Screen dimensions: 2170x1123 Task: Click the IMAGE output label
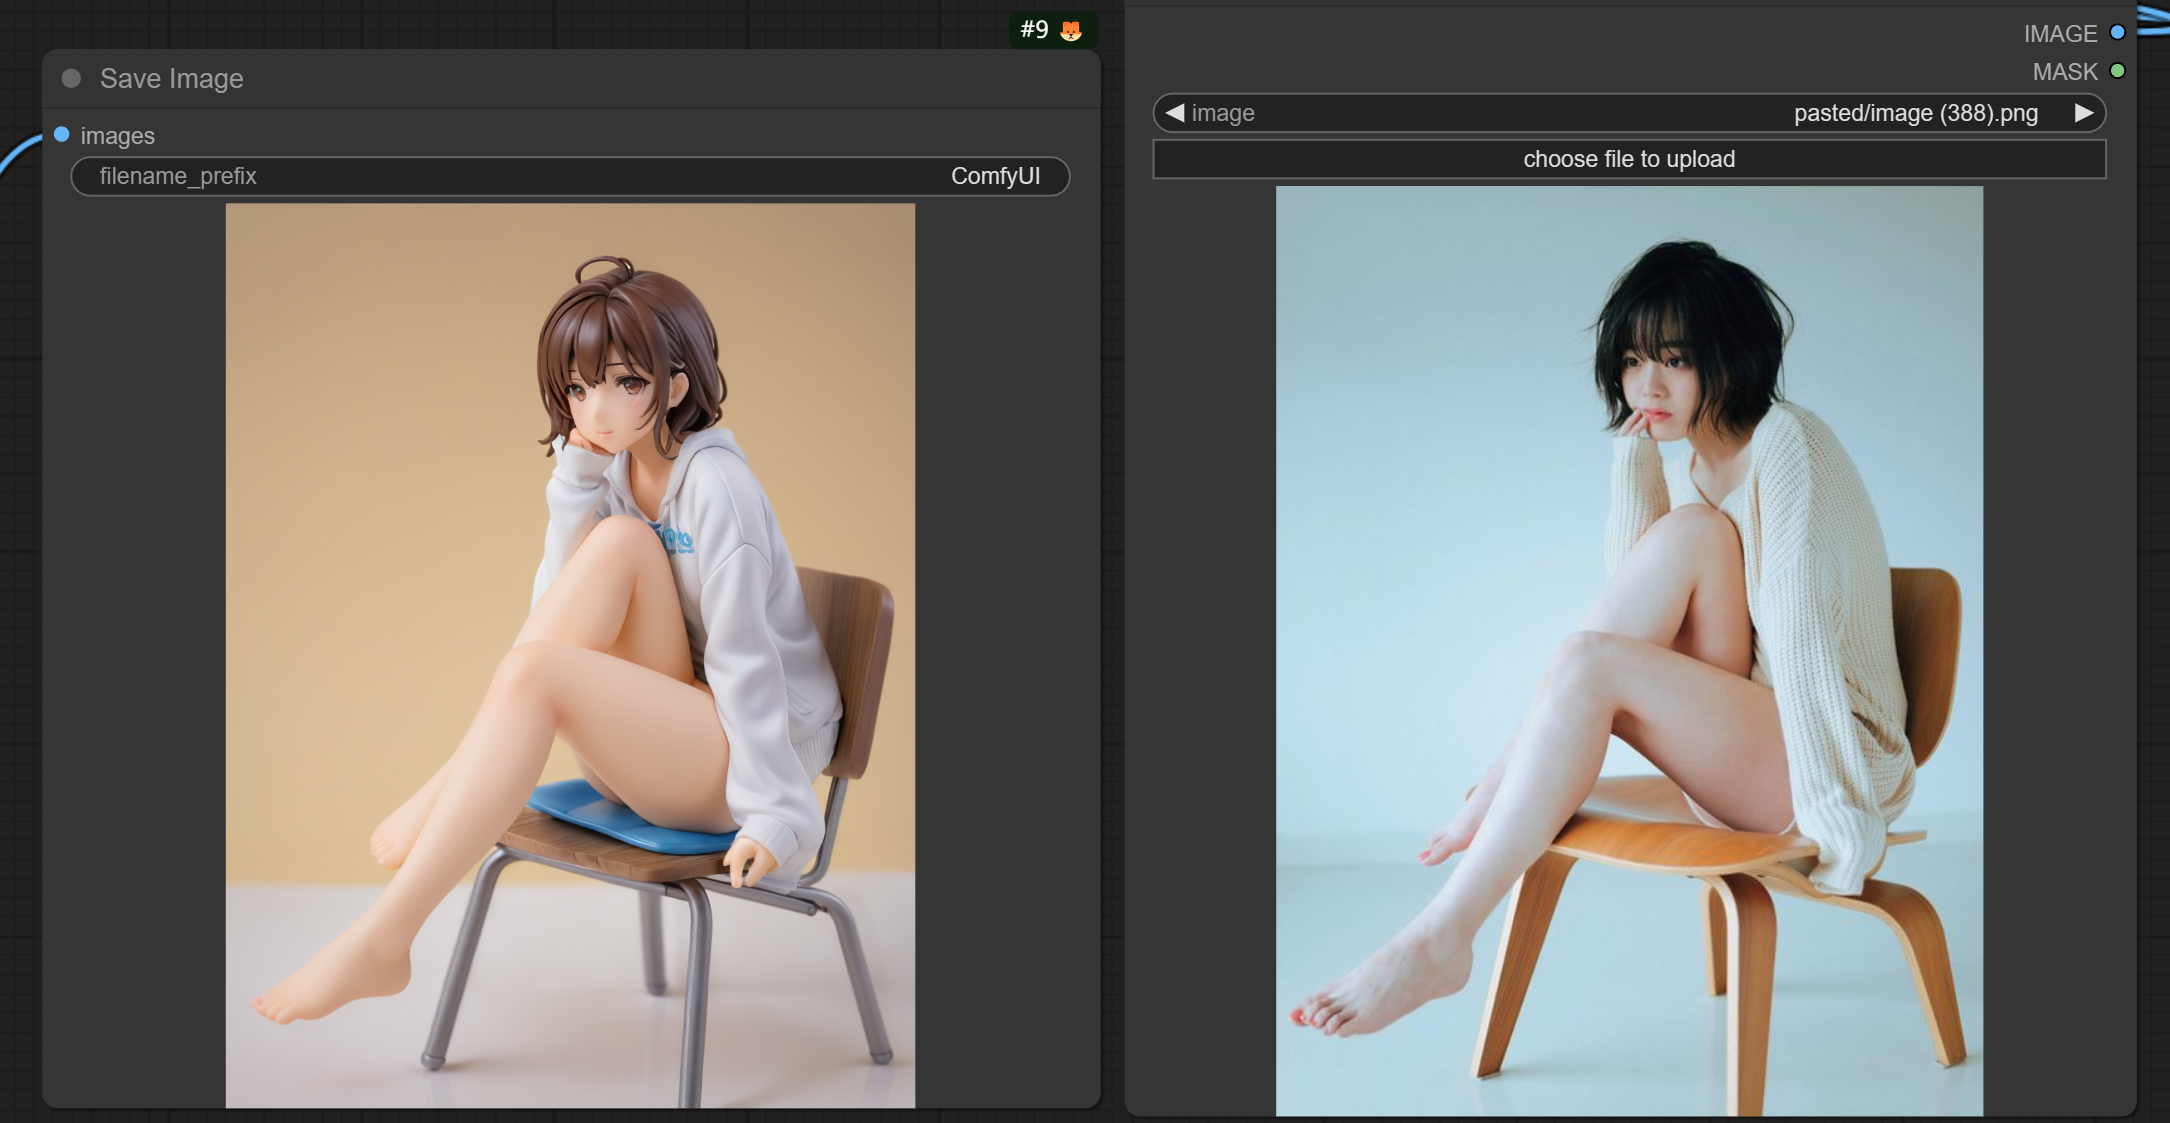tap(2060, 34)
